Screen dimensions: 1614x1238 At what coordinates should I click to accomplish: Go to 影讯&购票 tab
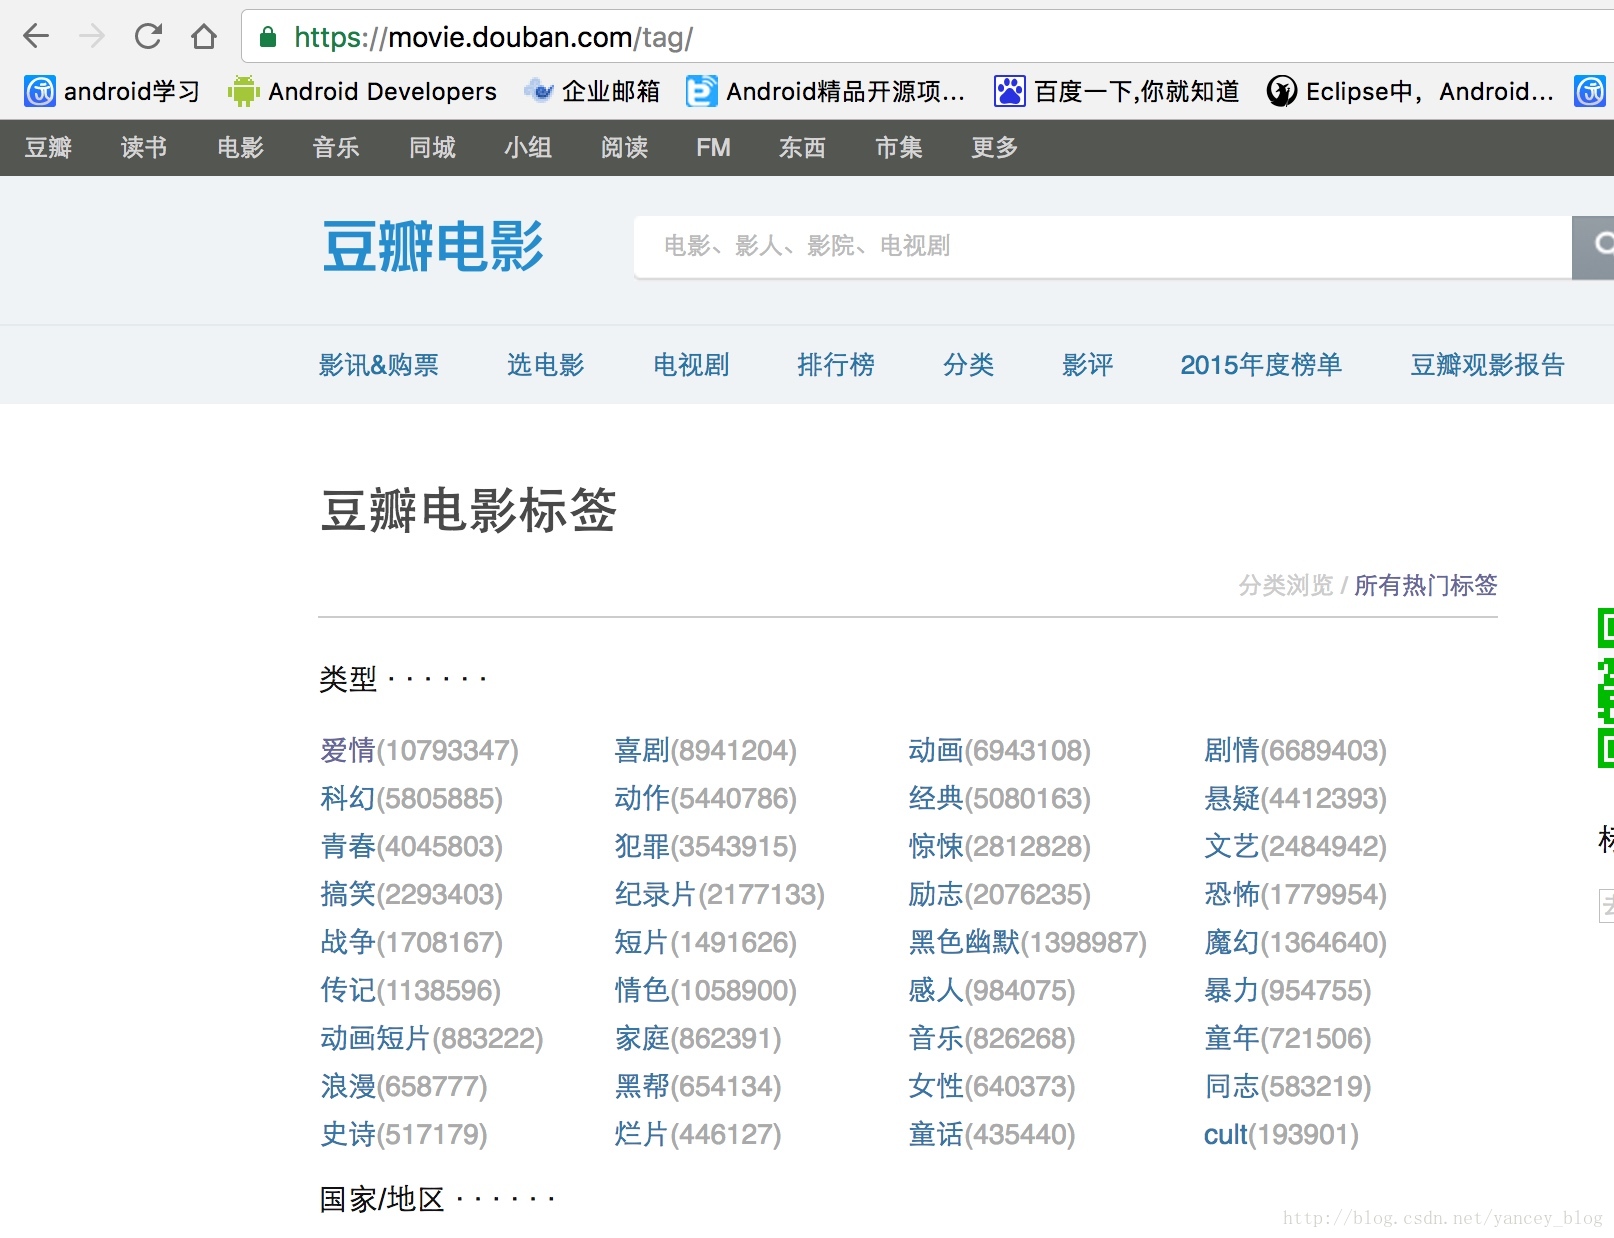tap(379, 365)
